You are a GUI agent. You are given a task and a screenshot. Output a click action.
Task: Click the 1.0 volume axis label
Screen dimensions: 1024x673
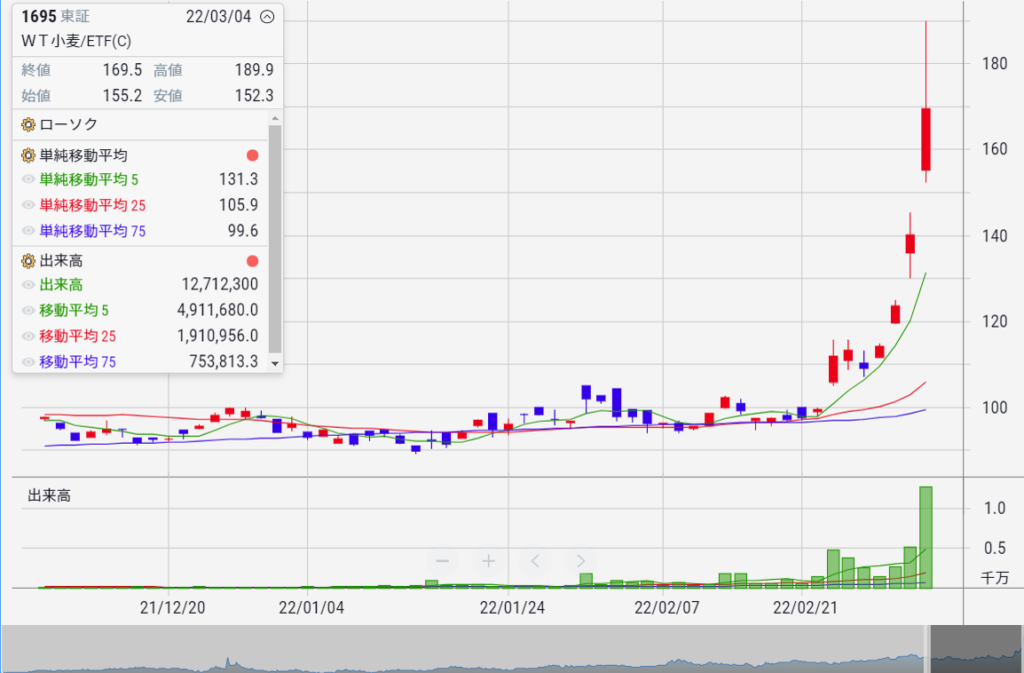pyautogui.click(x=995, y=509)
